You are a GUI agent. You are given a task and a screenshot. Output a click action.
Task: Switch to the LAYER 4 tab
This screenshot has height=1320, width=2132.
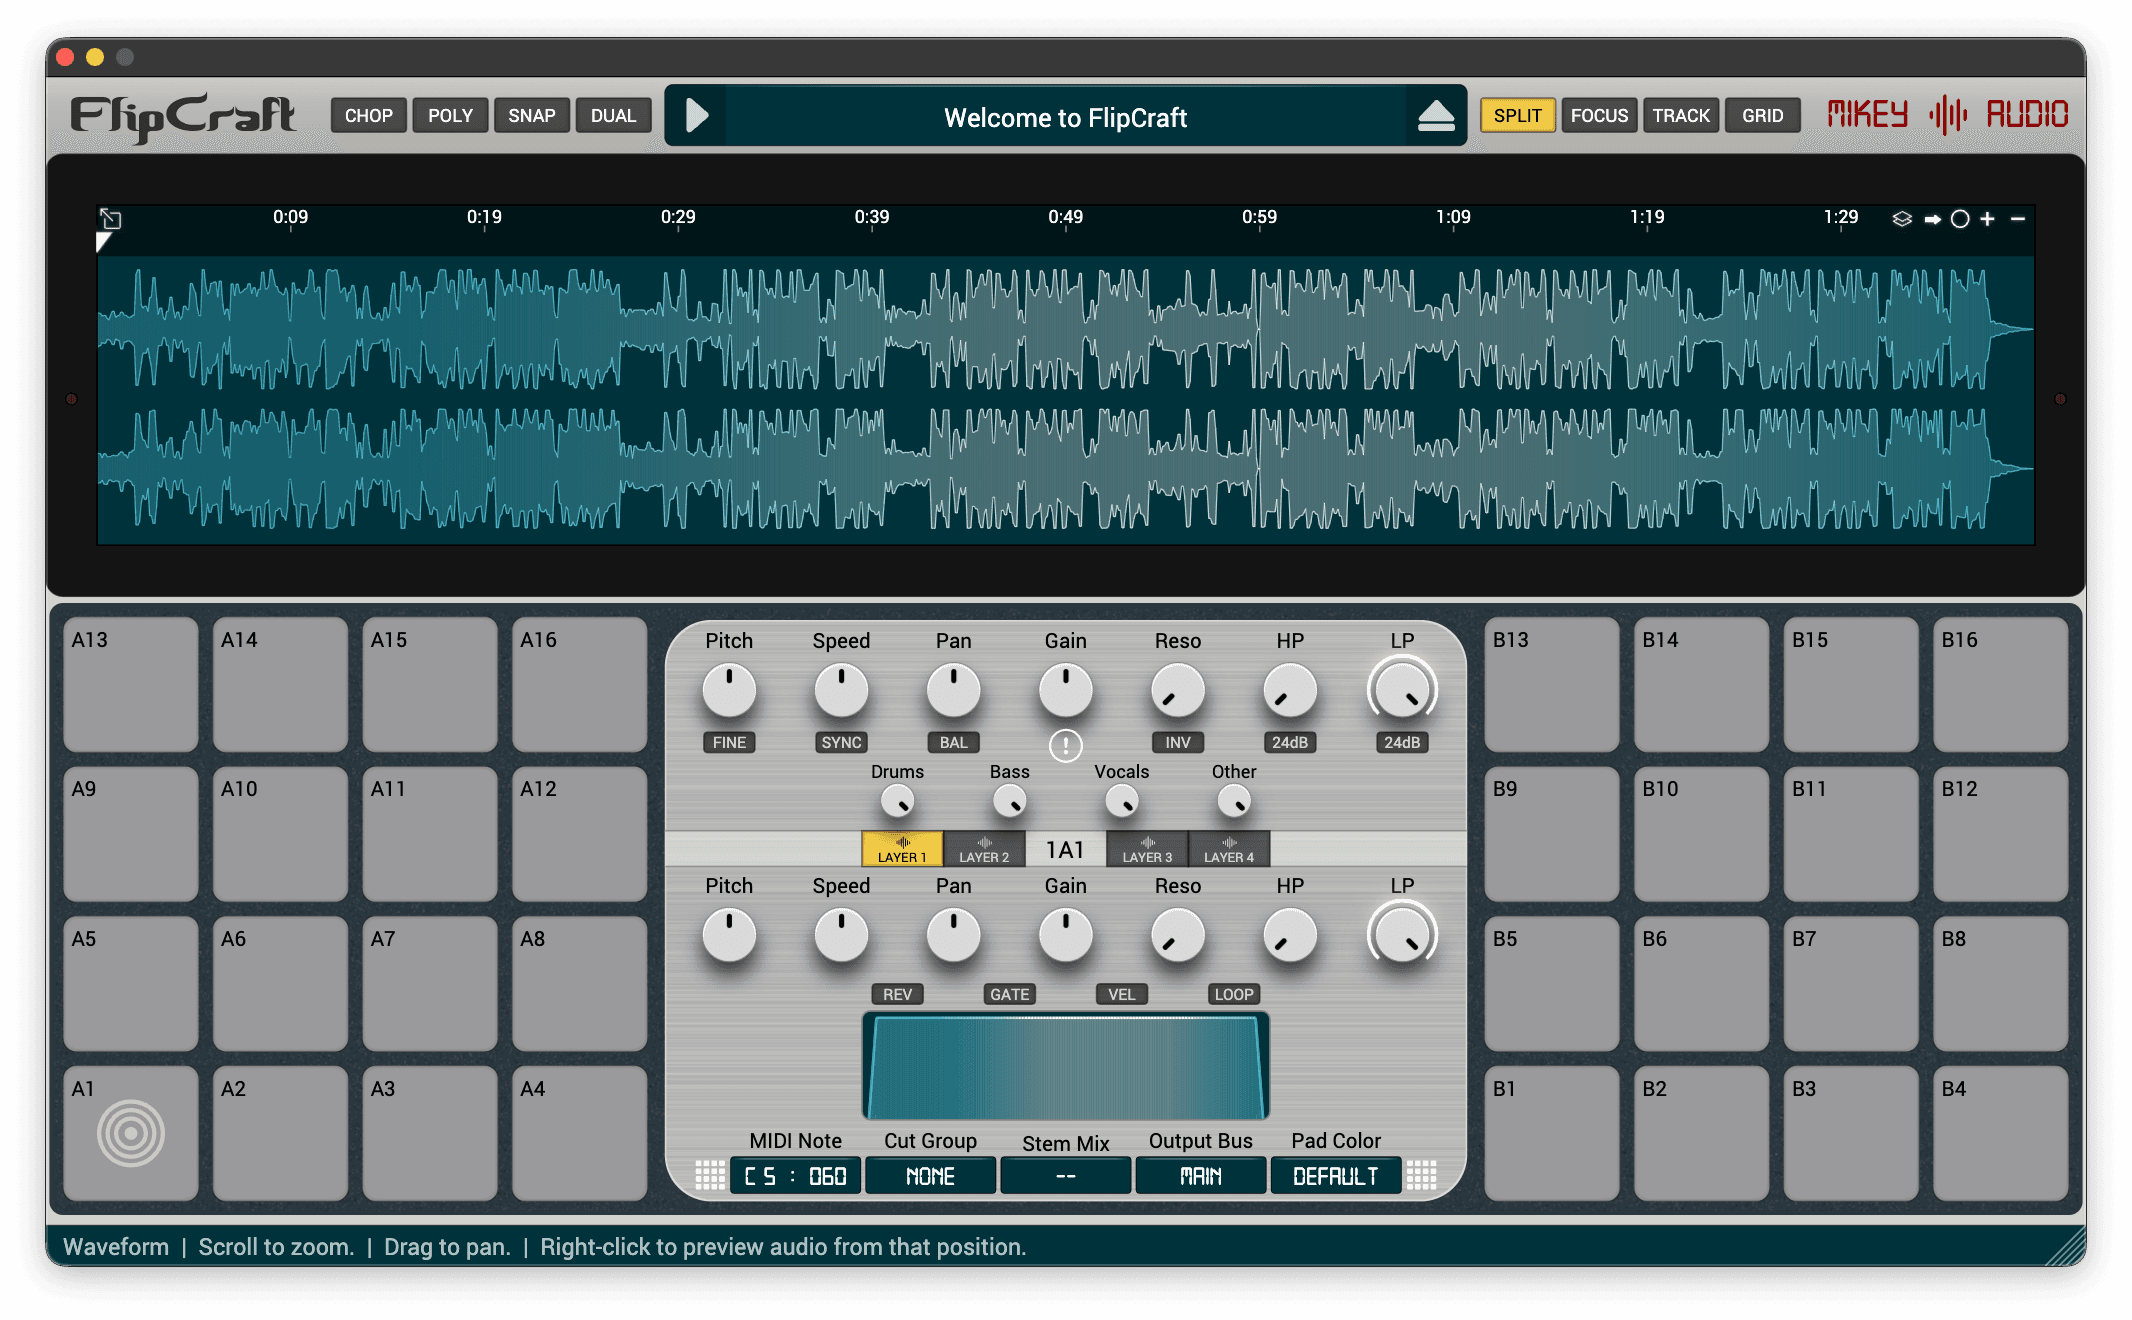coord(1228,849)
